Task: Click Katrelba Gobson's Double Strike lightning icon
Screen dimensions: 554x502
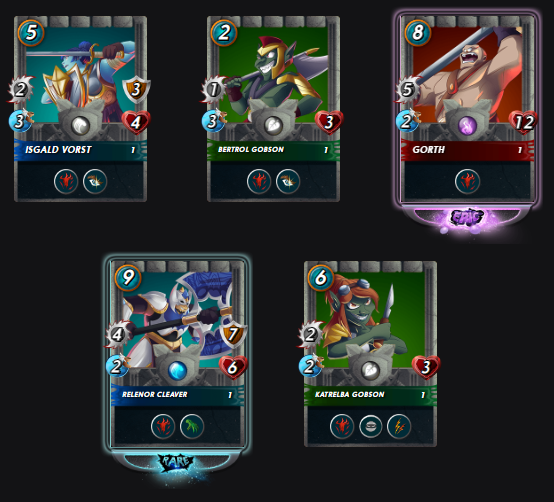Action: [x=399, y=426]
